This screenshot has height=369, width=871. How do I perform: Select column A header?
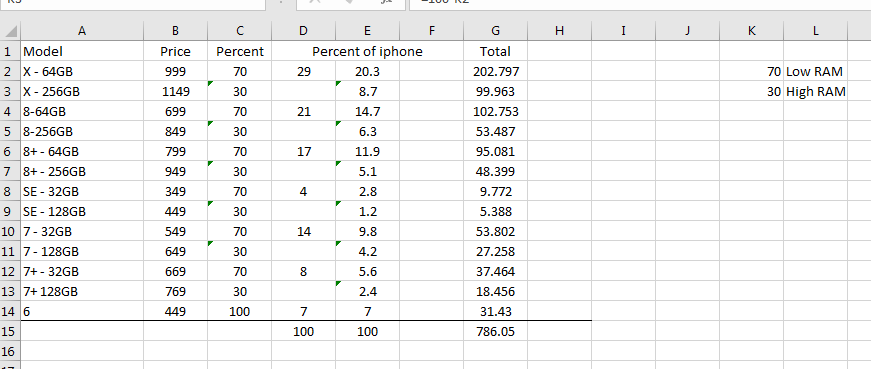(82, 31)
